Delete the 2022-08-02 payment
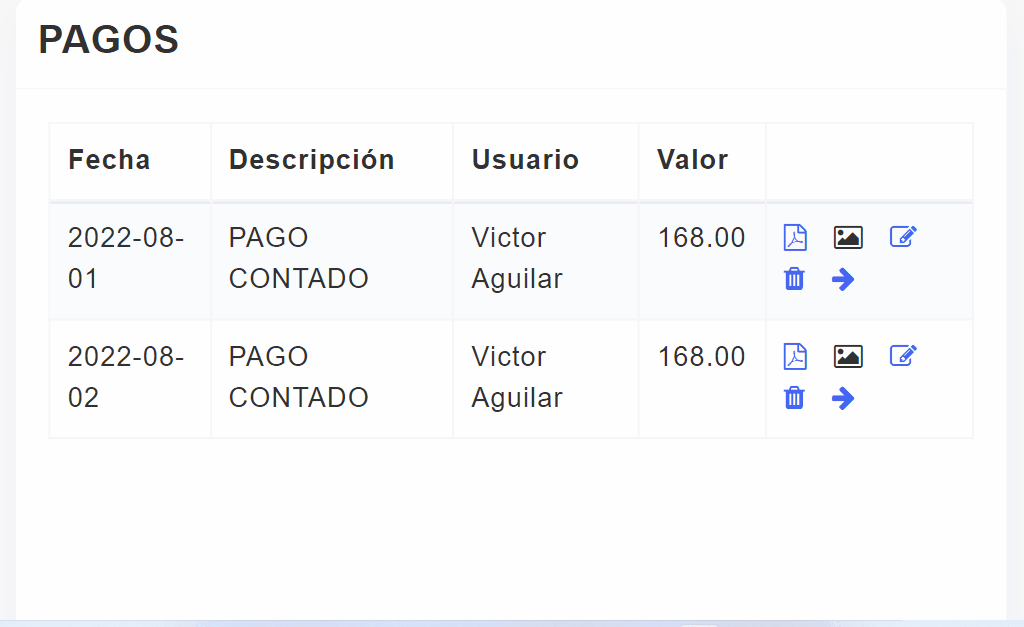Image resolution: width=1024 pixels, height=627 pixels. pos(794,398)
